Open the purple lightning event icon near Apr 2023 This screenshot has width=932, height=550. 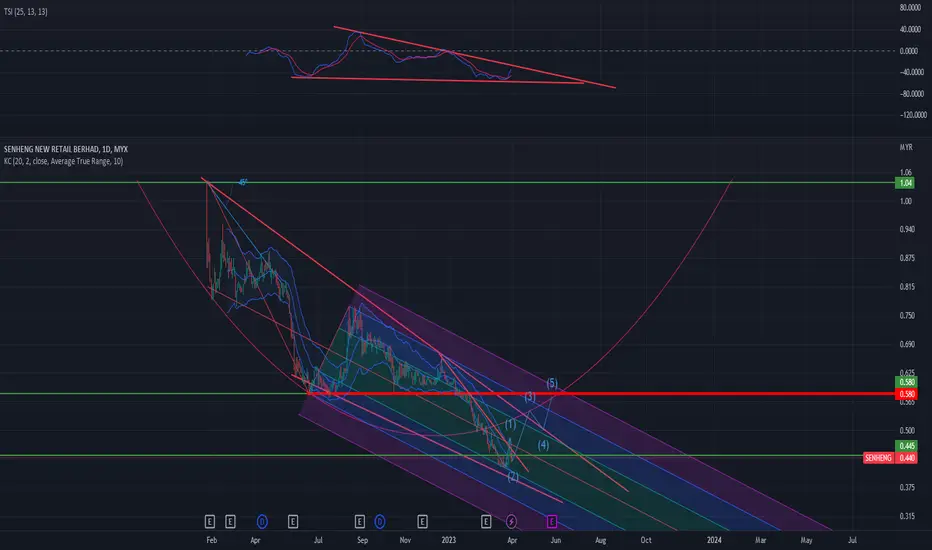click(511, 521)
